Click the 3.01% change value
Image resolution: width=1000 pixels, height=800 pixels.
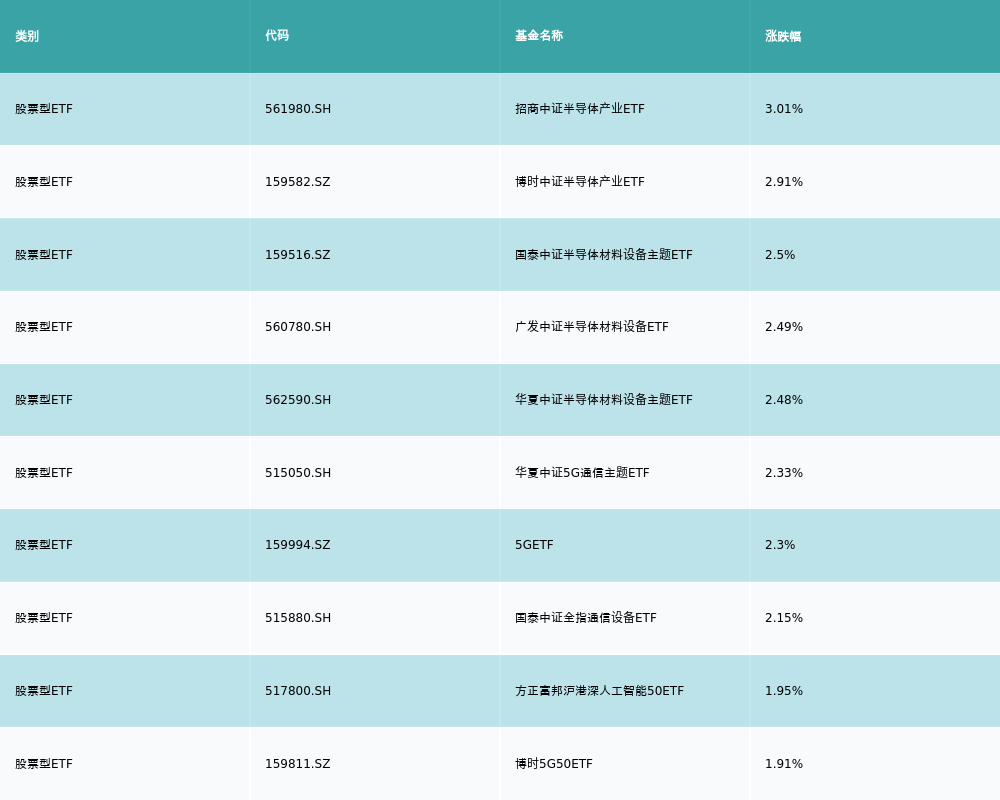coord(784,109)
